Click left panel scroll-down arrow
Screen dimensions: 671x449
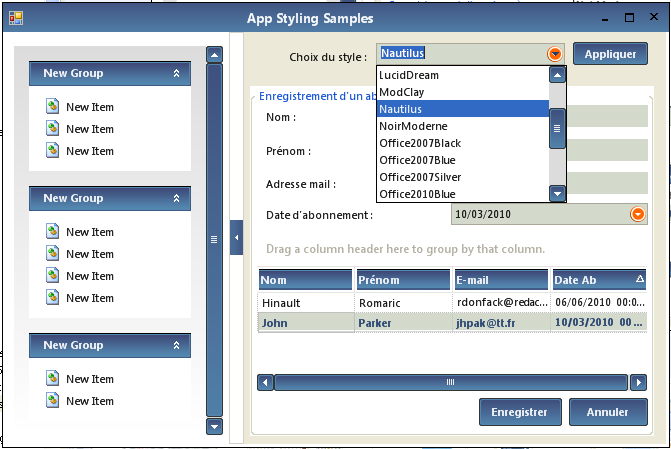pyautogui.click(x=213, y=426)
